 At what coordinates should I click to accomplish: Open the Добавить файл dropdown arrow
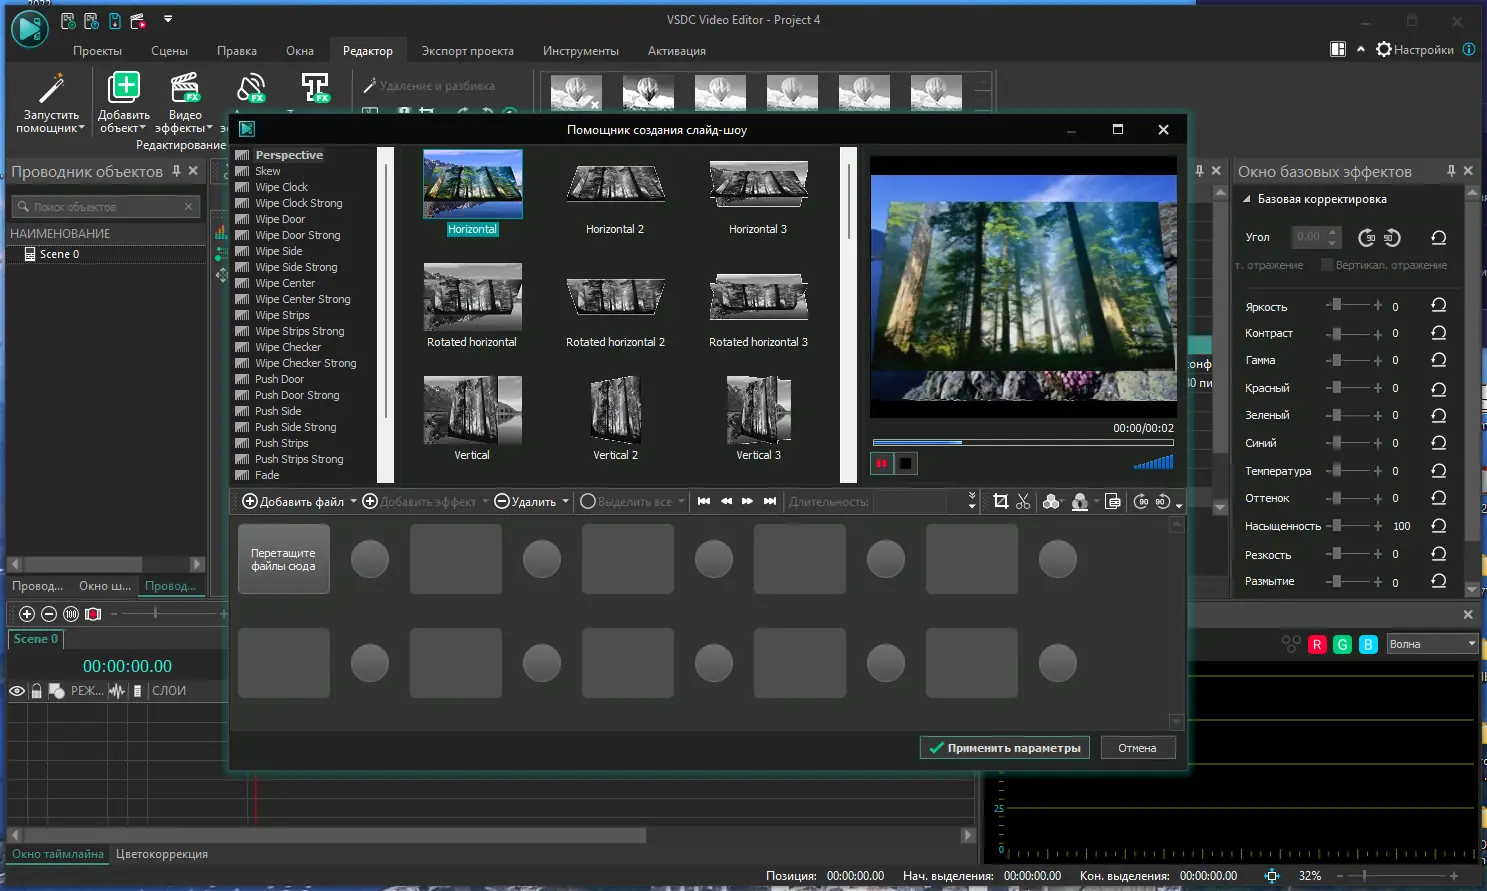click(353, 502)
